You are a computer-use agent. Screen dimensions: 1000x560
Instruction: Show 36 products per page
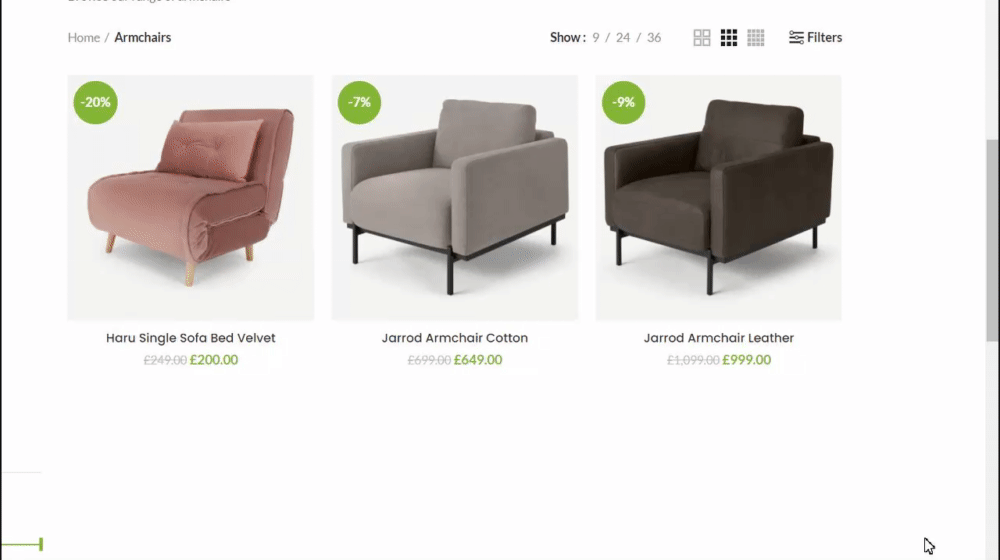point(654,38)
